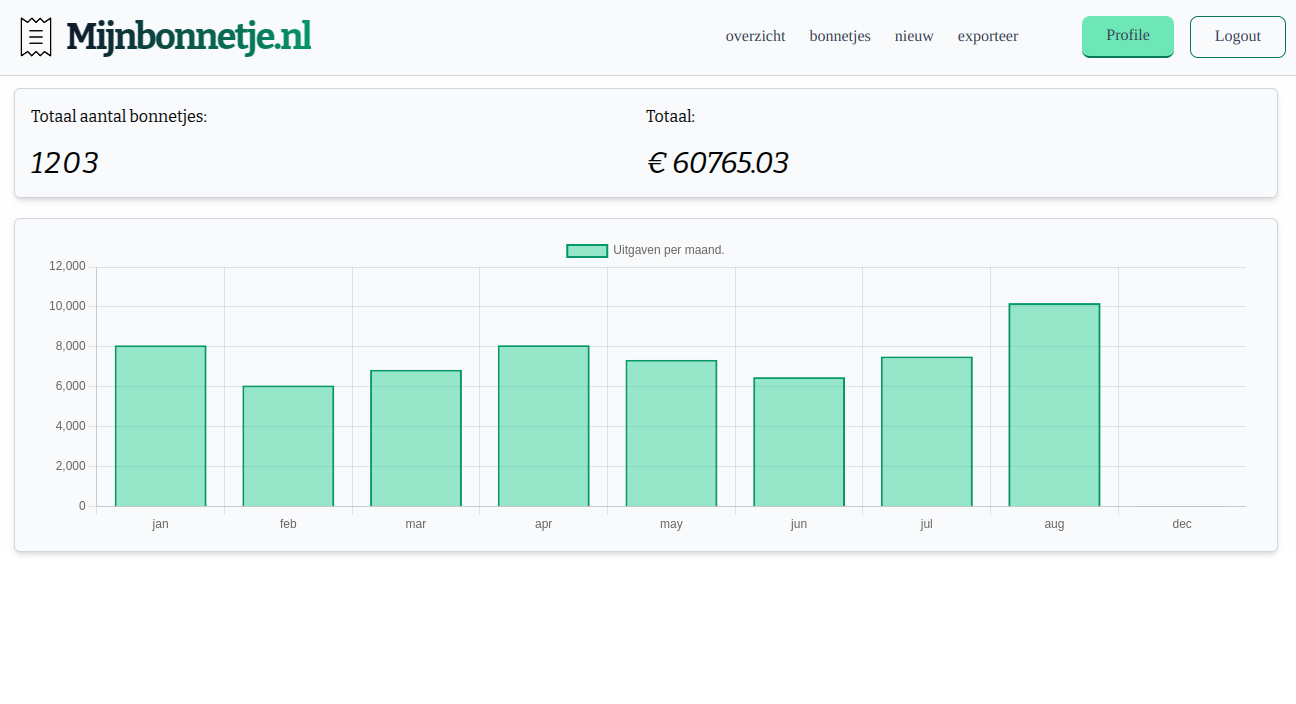Toggle the Uitgaven per maand legend swatch
Image resolution: width=1296 pixels, height=704 pixels.
[587, 250]
